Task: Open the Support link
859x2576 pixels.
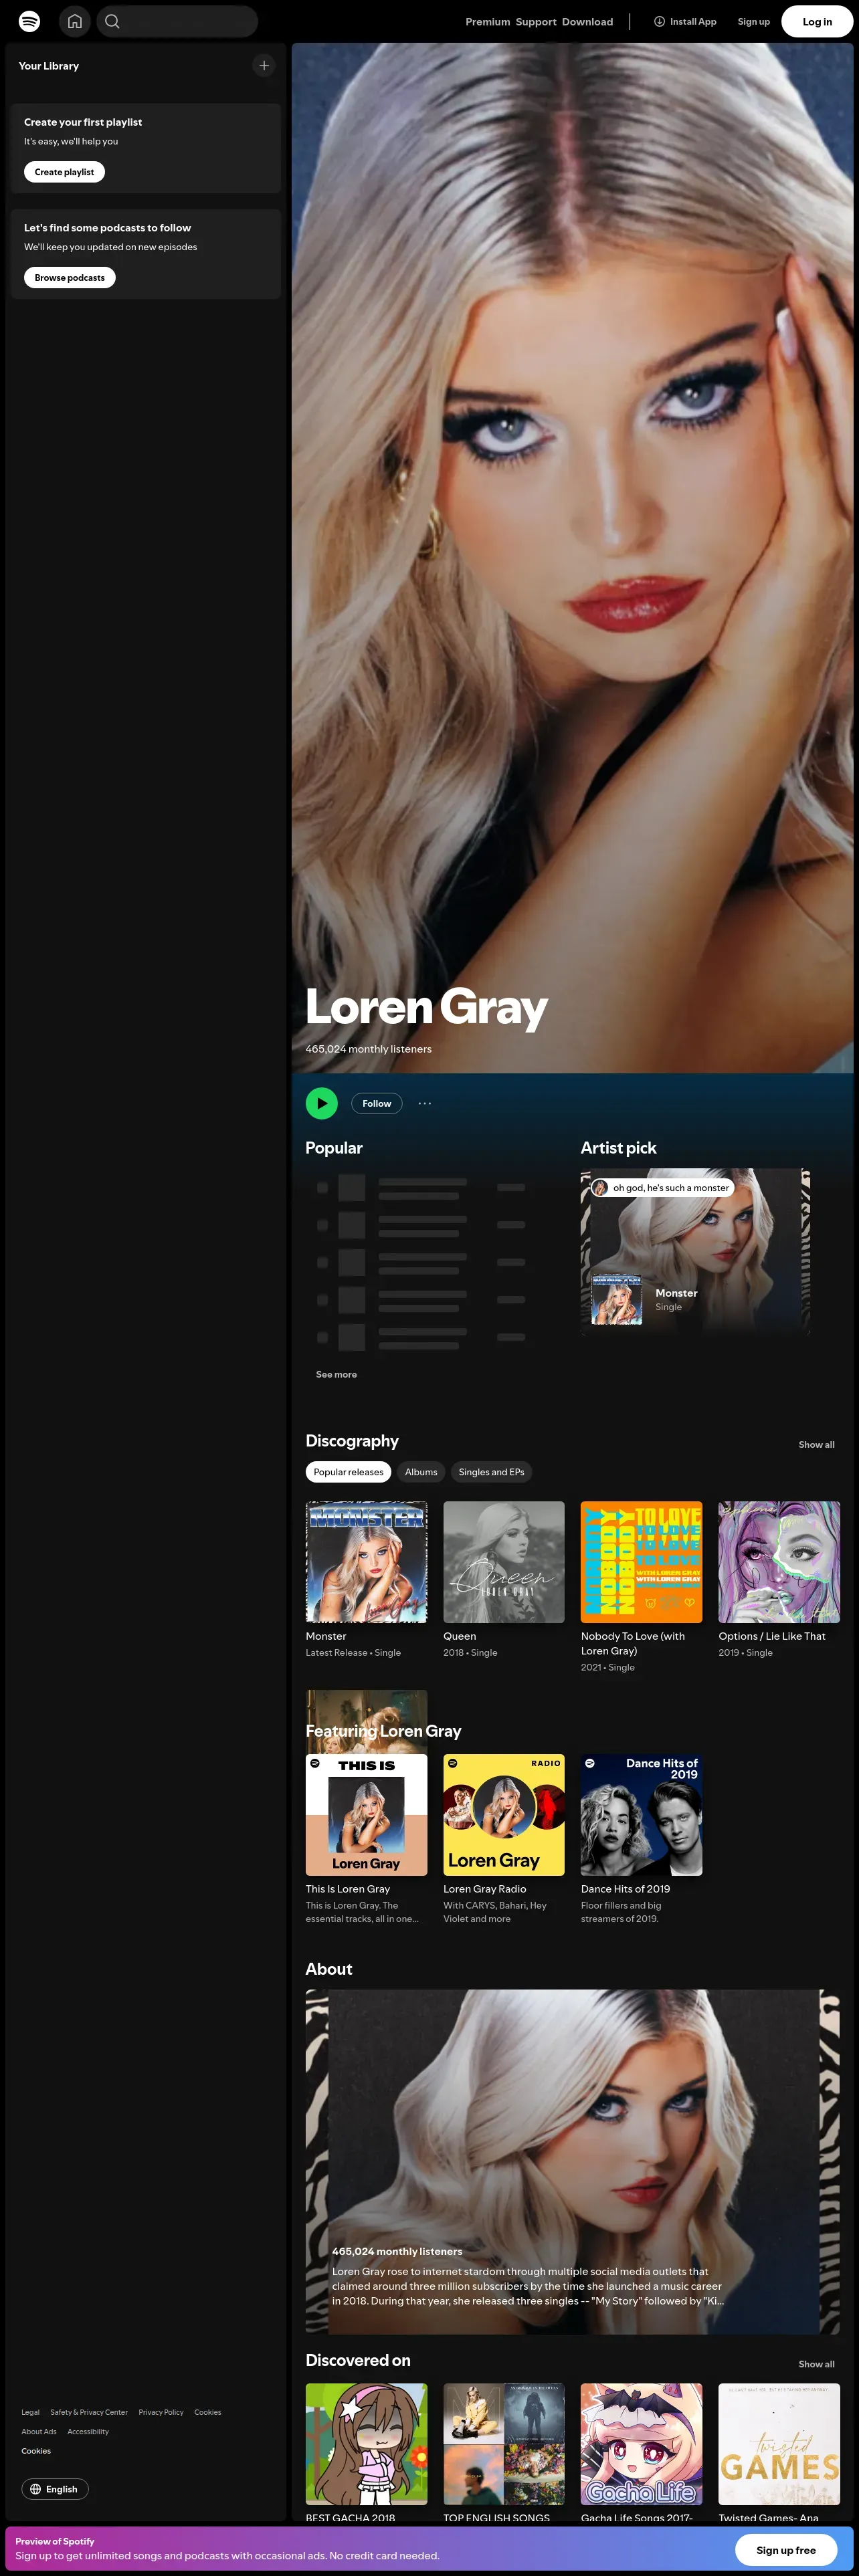Action: (536, 22)
